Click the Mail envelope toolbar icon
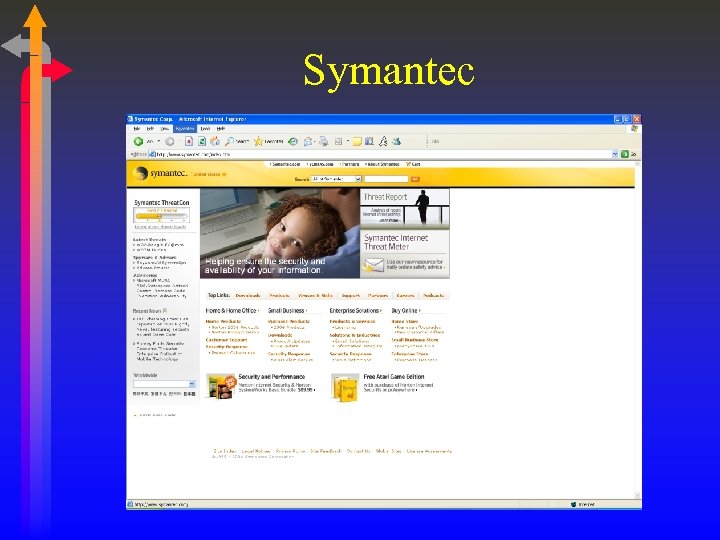The height and width of the screenshot is (540, 720). tap(308, 141)
